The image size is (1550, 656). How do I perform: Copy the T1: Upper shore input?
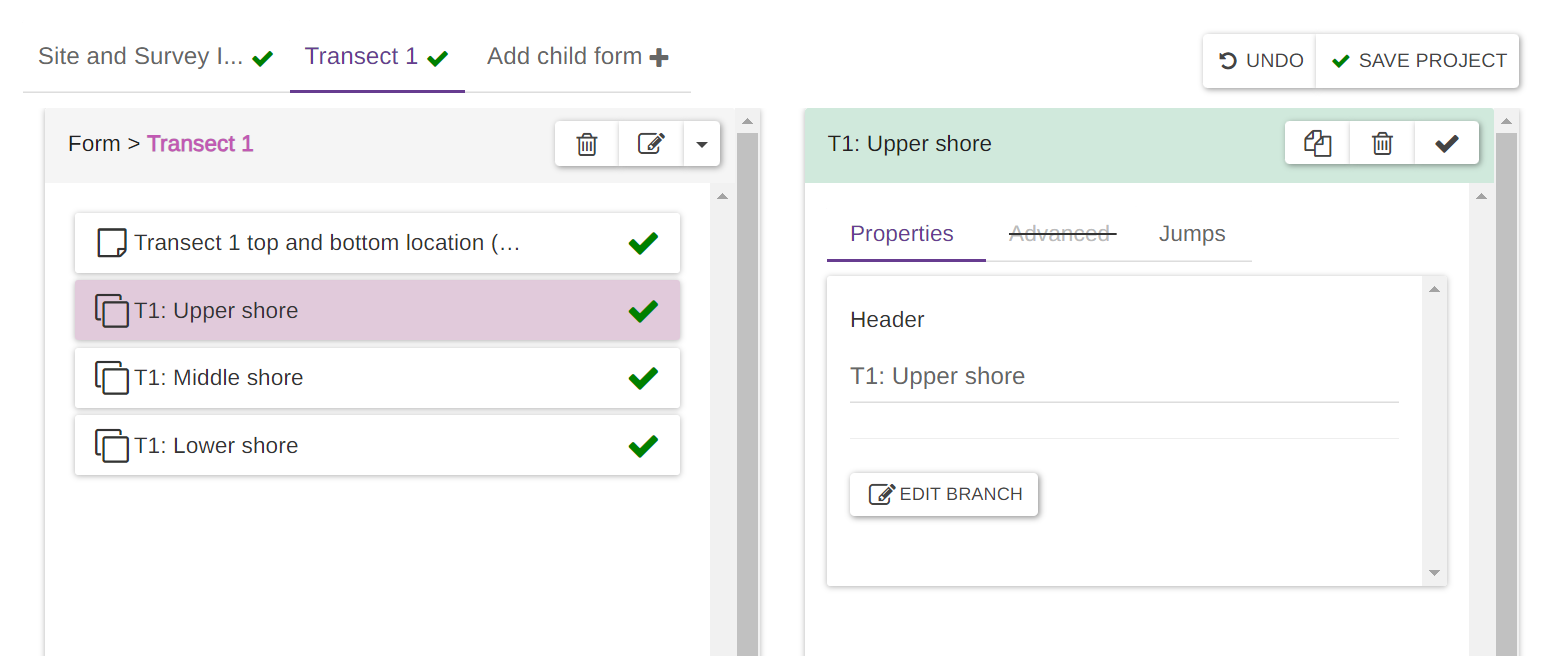click(1317, 144)
